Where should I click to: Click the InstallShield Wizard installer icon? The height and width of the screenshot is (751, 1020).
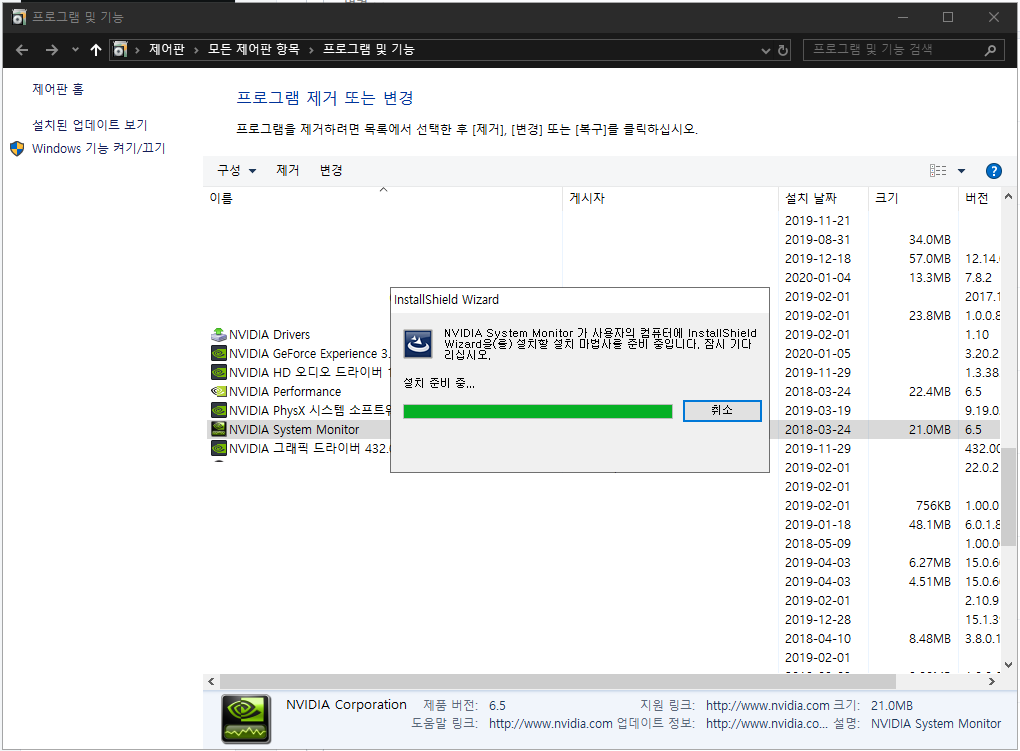click(x=418, y=344)
